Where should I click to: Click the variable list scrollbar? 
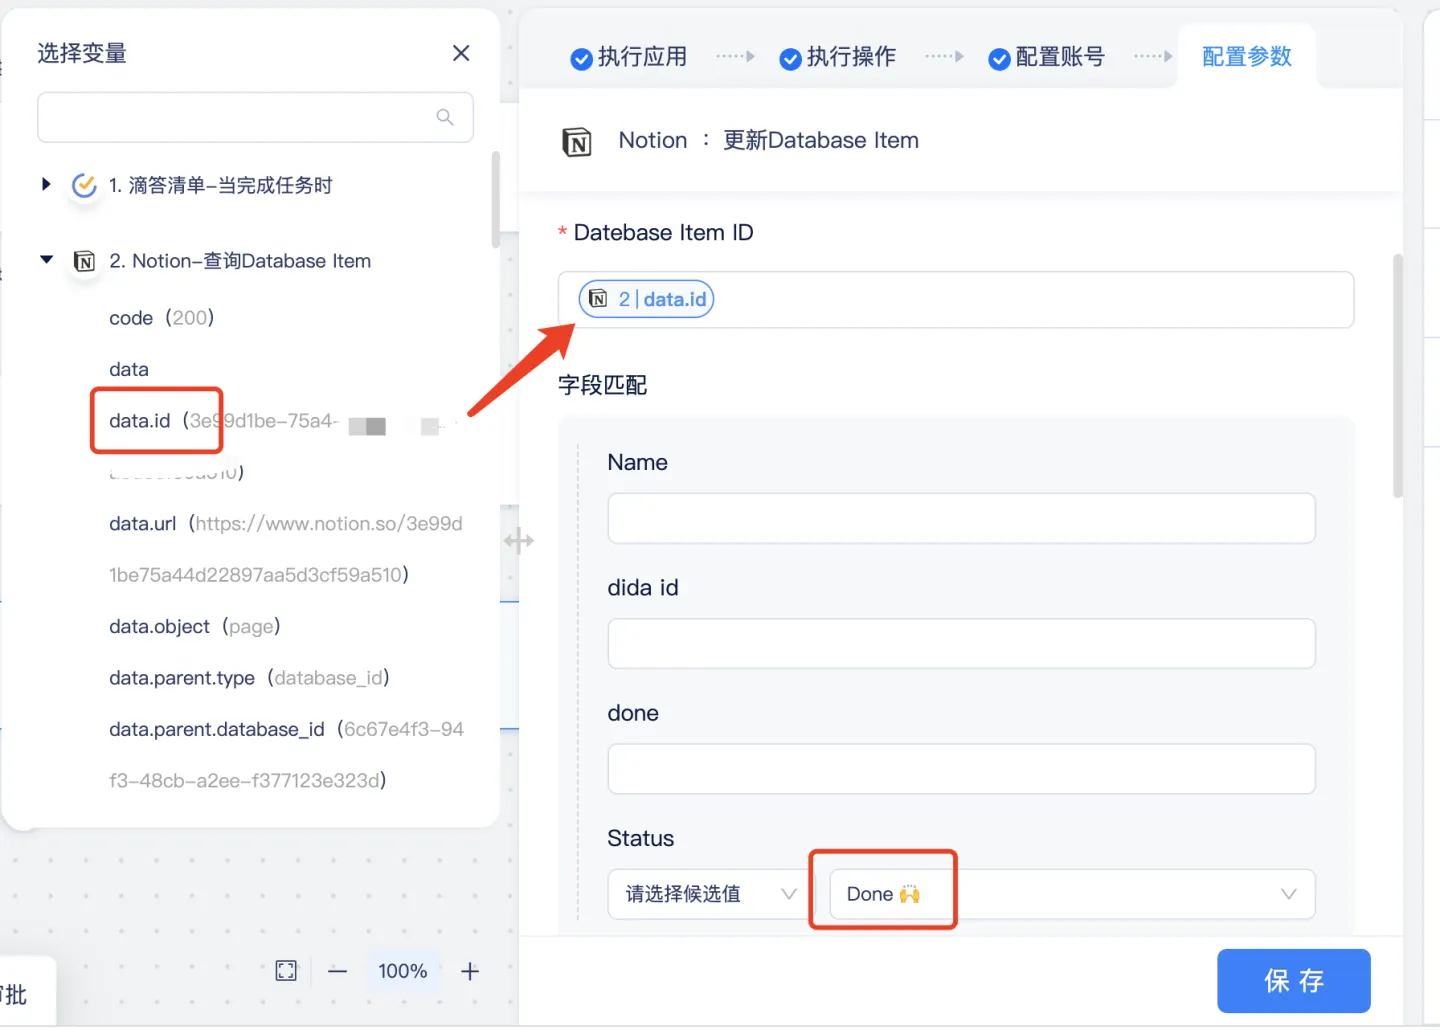tap(496, 200)
